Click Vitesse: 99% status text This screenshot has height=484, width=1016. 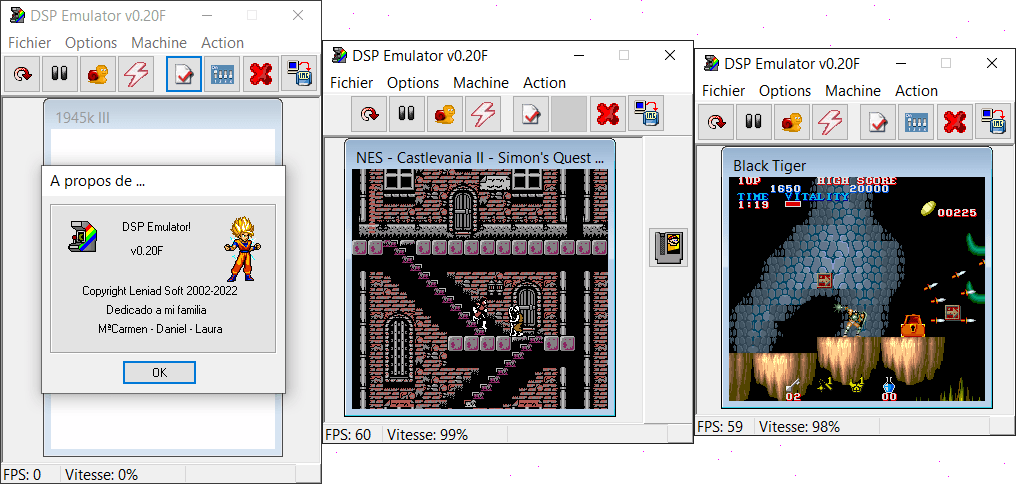pos(428,435)
